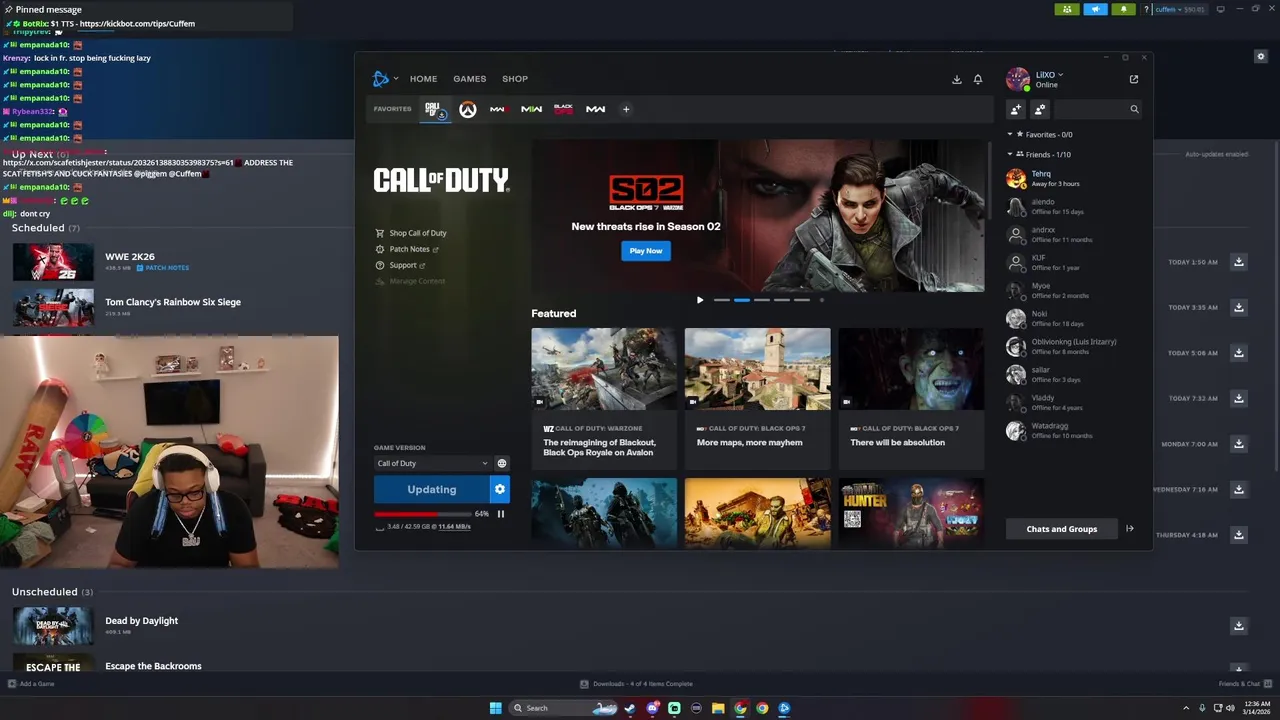
Task: Open friend settings icon beside add friend
Action: (x=1040, y=109)
